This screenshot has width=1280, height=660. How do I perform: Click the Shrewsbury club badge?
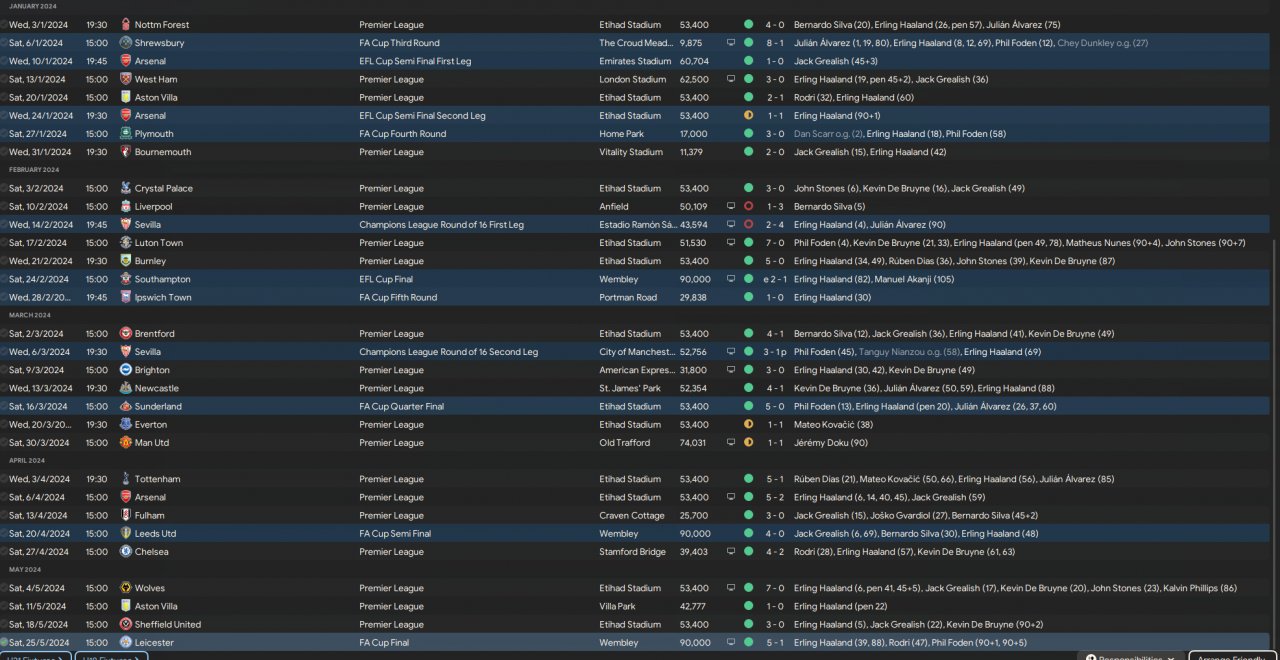pyautogui.click(x=125, y=43)
